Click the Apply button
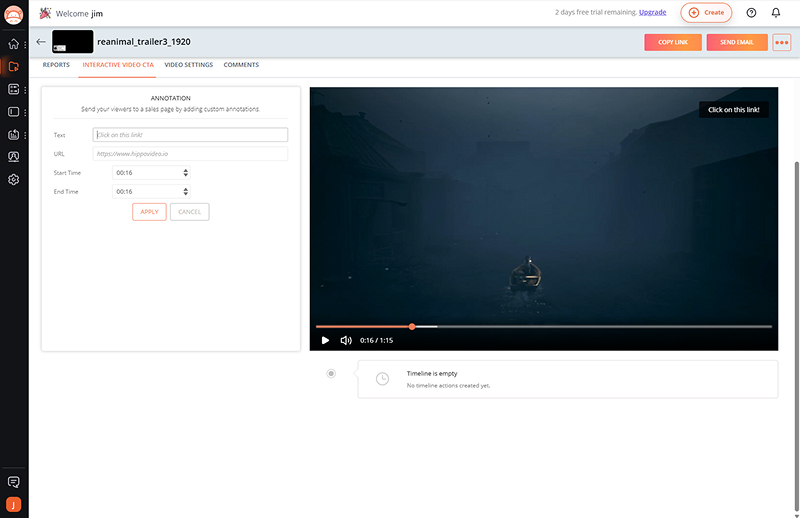800x518 pixels. (149, 212)
